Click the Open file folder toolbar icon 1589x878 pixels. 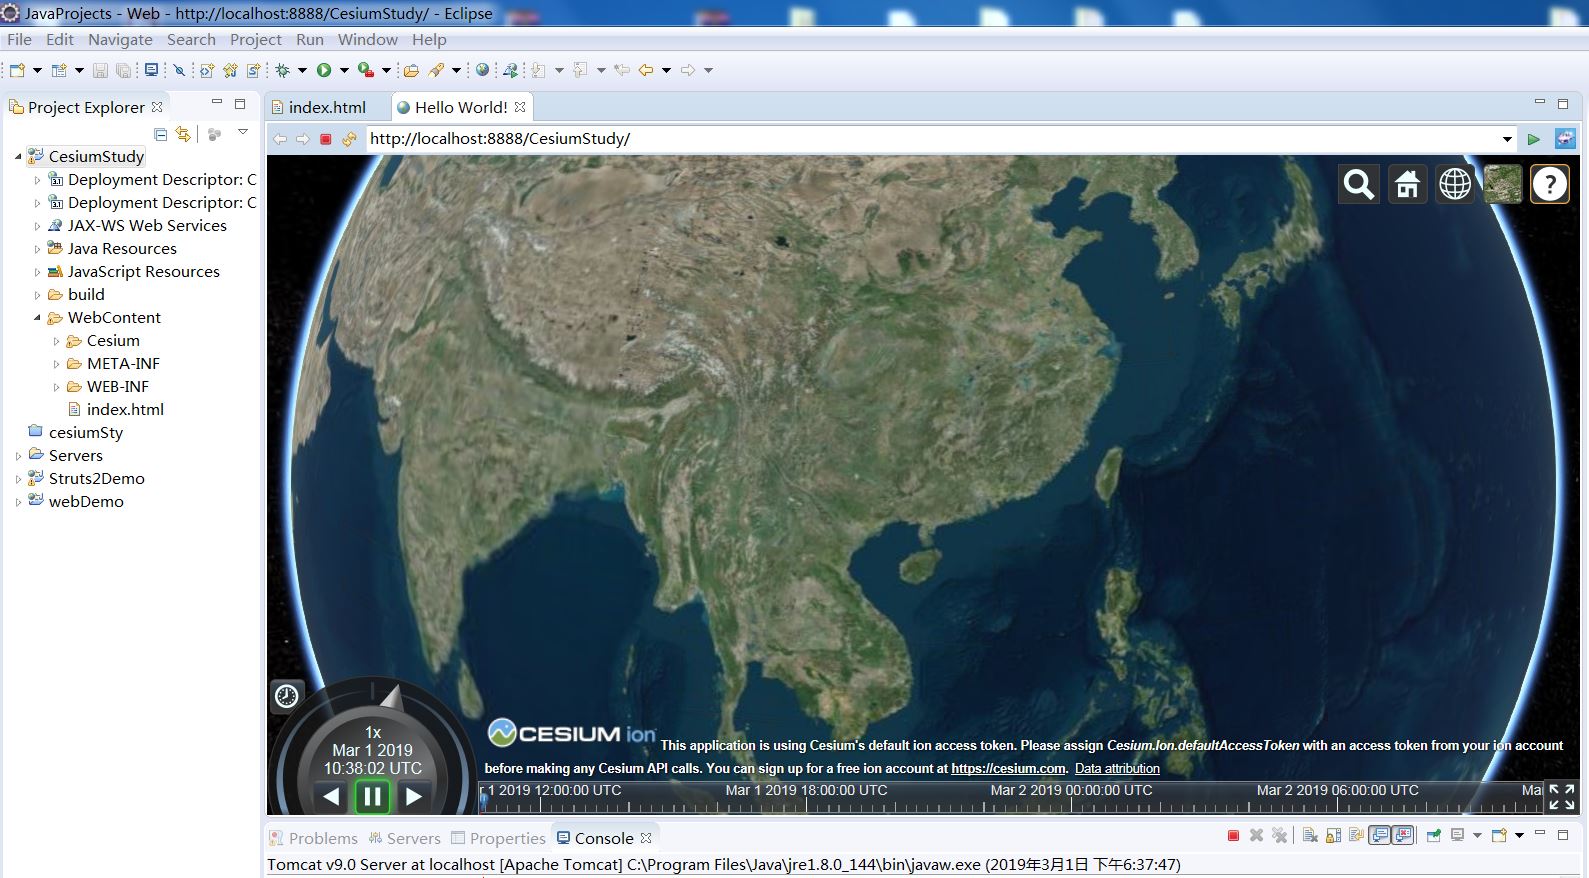coord(411,70)
